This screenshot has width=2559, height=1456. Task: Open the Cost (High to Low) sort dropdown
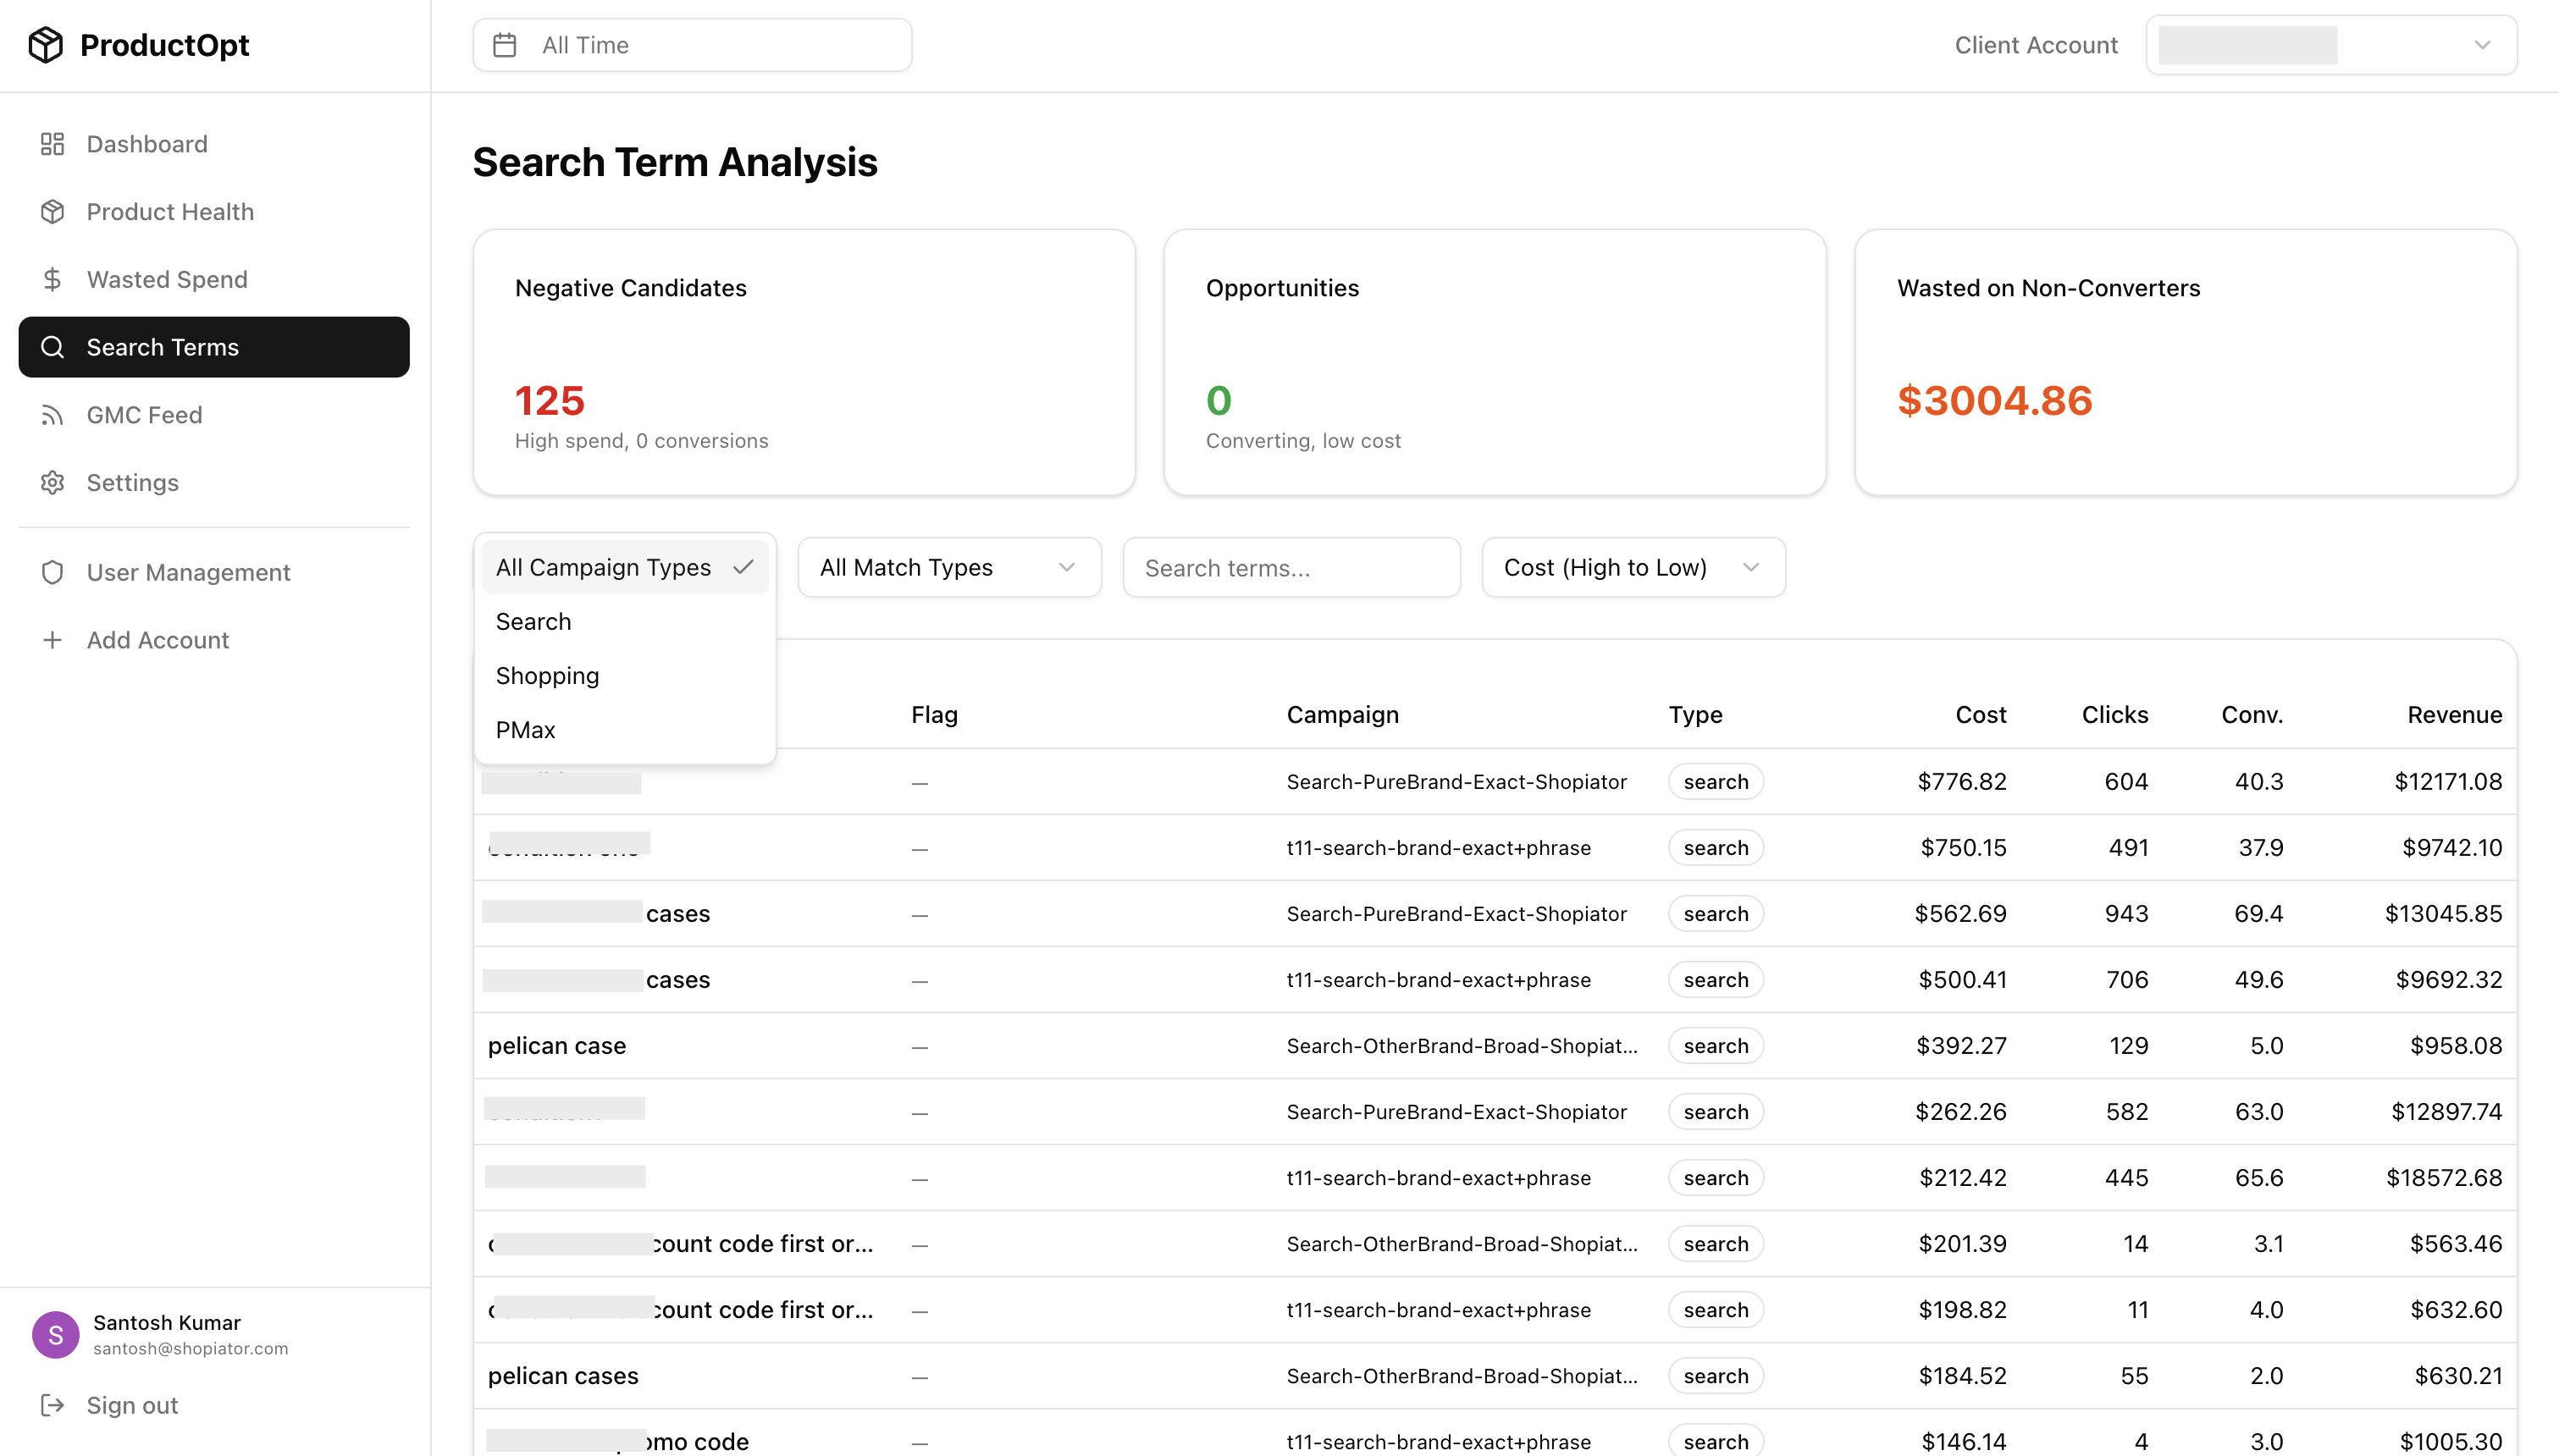[1631, 567]
